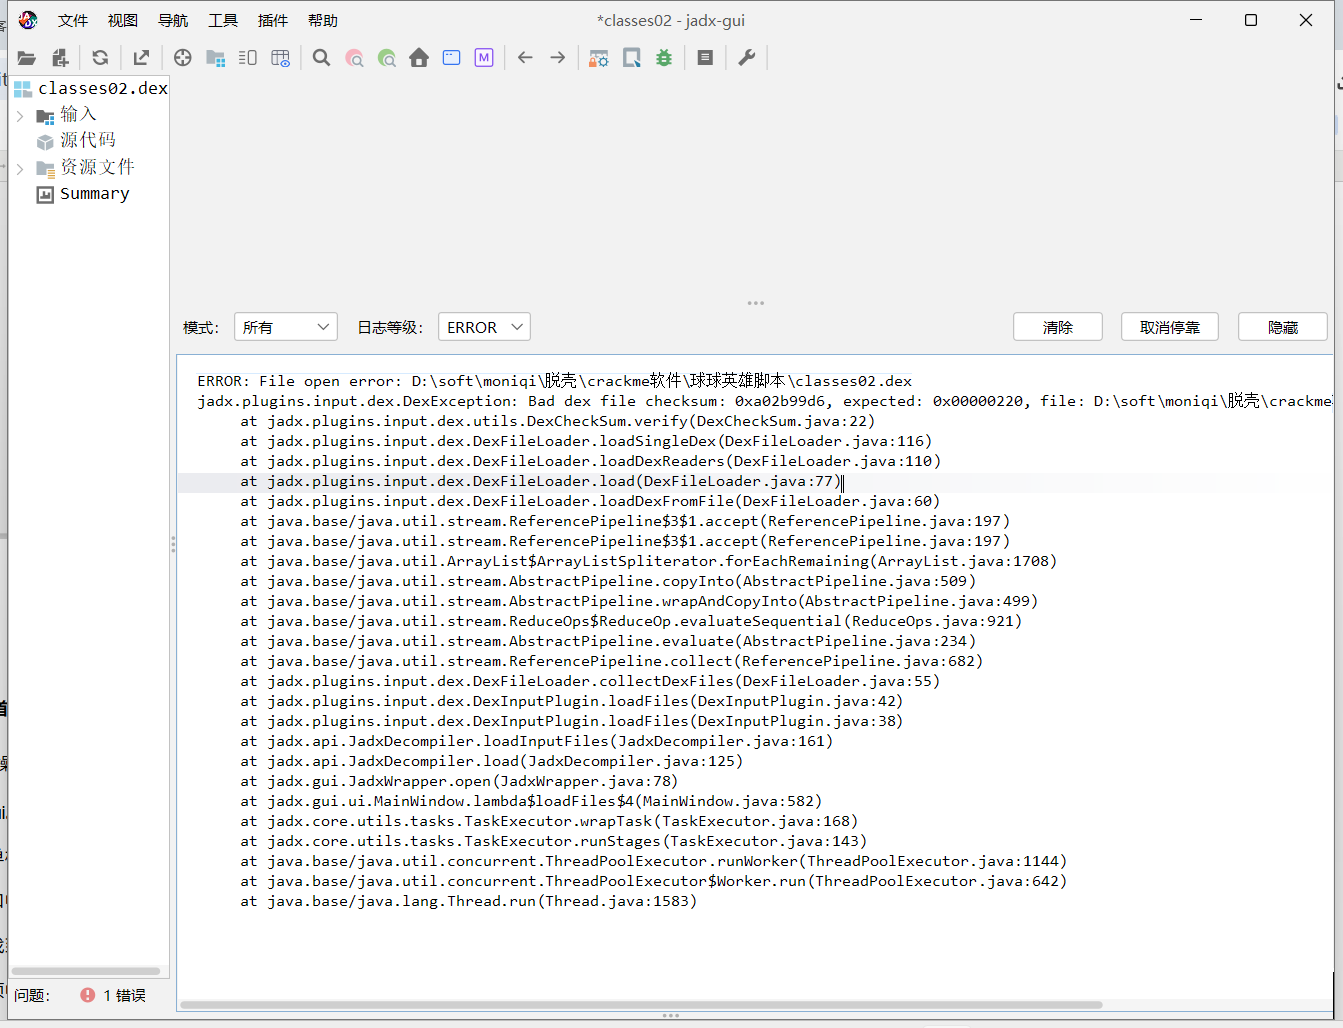Open the 插件 menu
The width and height of the screenshot is (1343, 1028).
click(x=273, y=20)
